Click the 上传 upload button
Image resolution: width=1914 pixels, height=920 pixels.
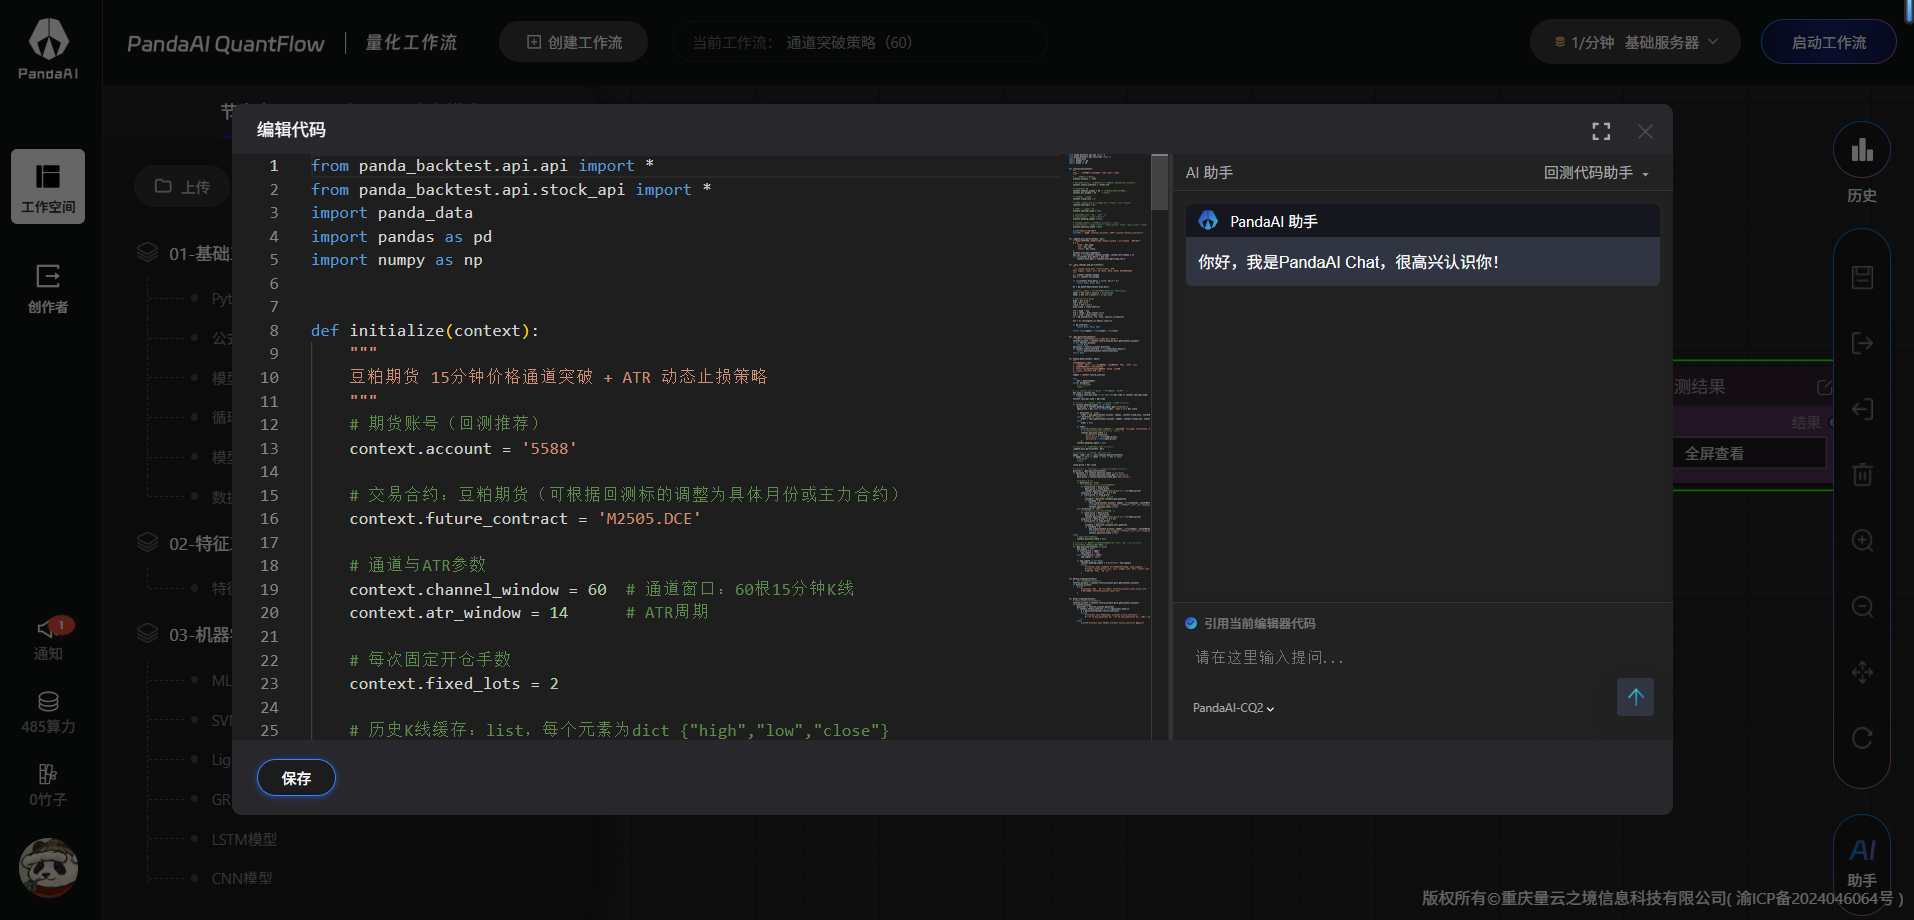182,187
